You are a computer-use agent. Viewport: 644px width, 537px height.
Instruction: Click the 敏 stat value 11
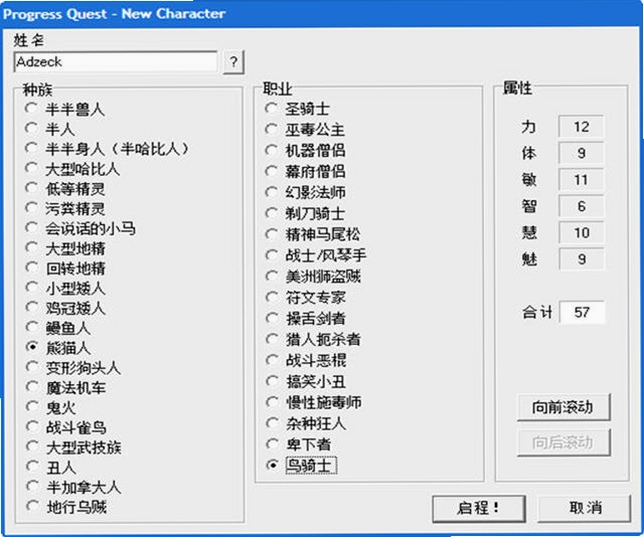click(581, 180)
